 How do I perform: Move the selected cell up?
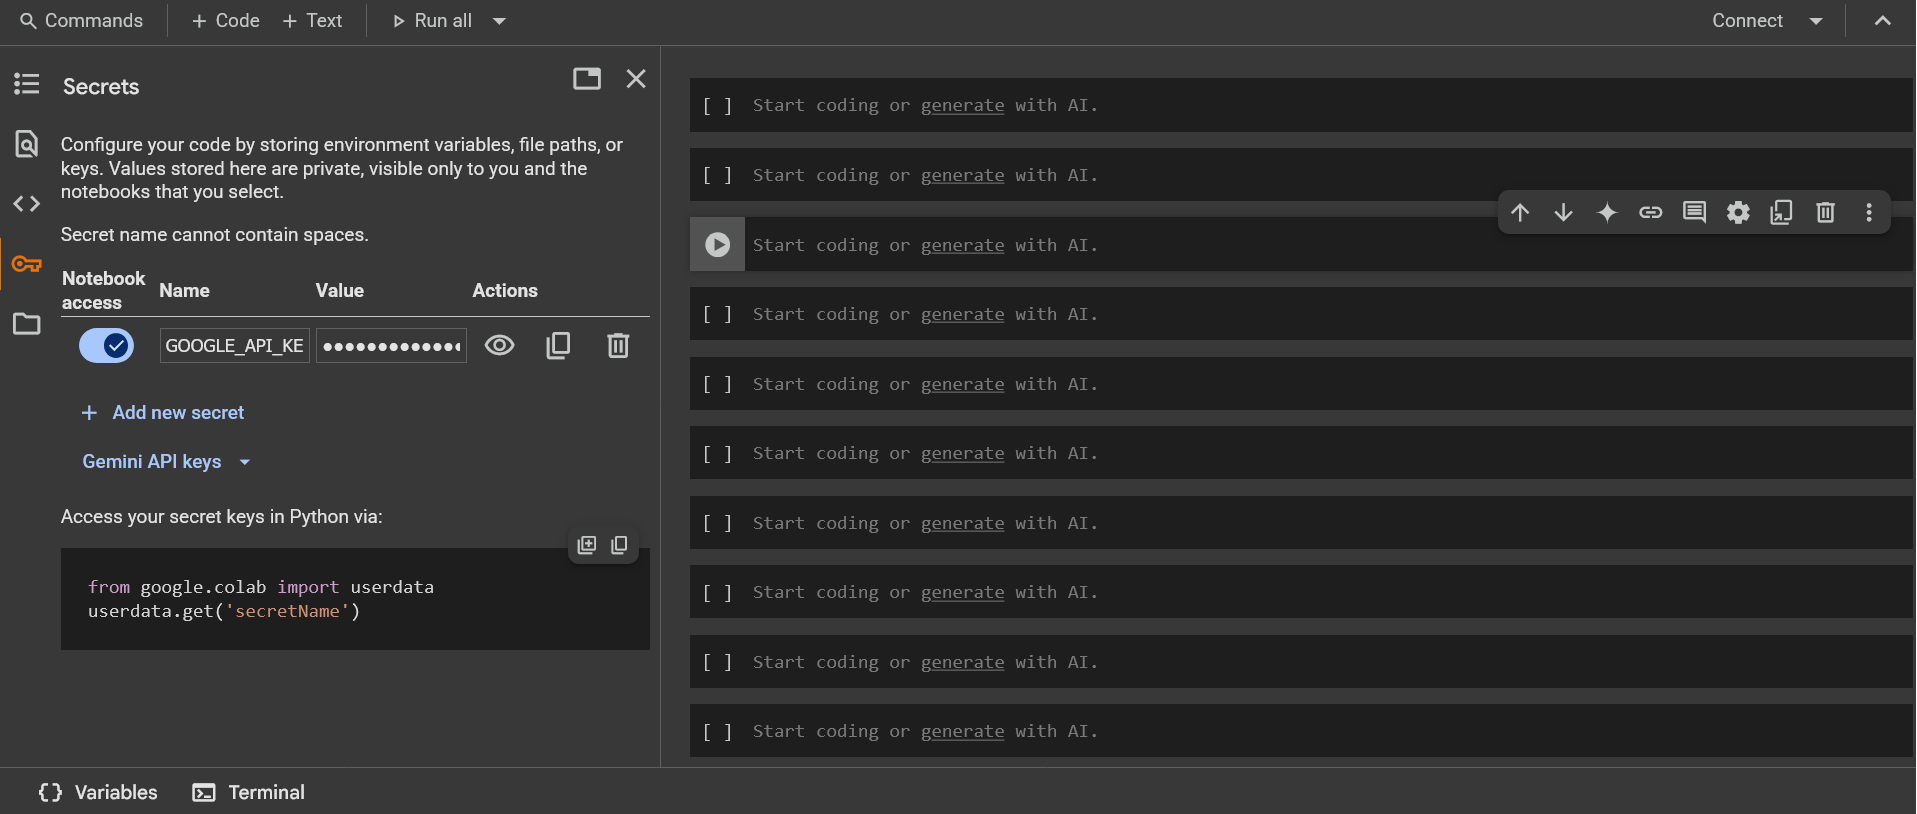[1520, 212]
